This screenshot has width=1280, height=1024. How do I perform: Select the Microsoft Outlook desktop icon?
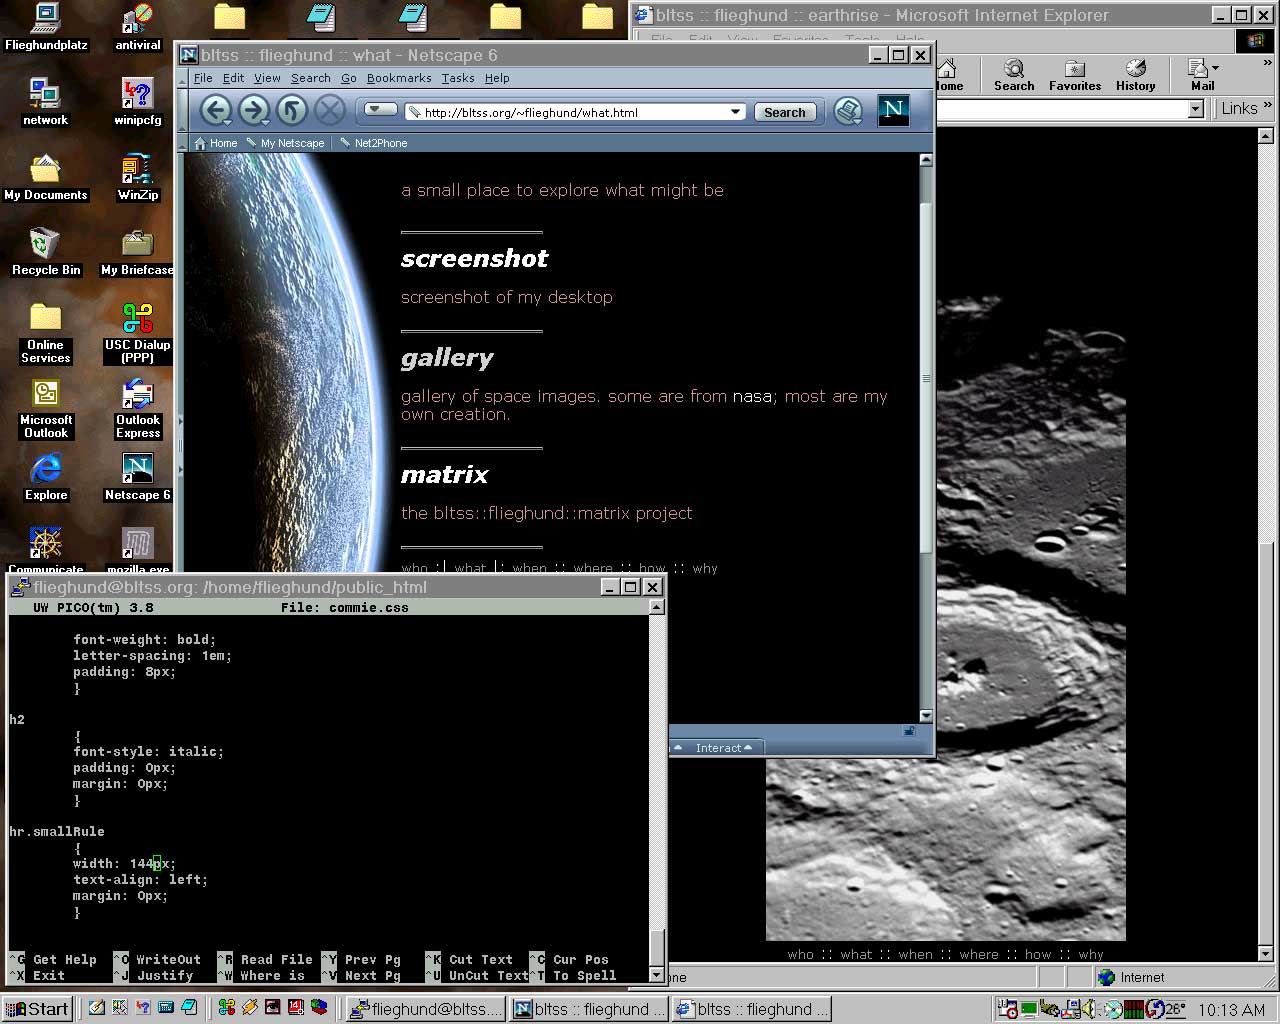46,409
